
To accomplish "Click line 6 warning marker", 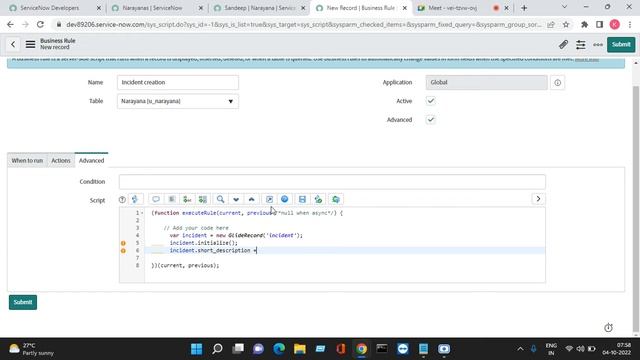I will [123, 251].
